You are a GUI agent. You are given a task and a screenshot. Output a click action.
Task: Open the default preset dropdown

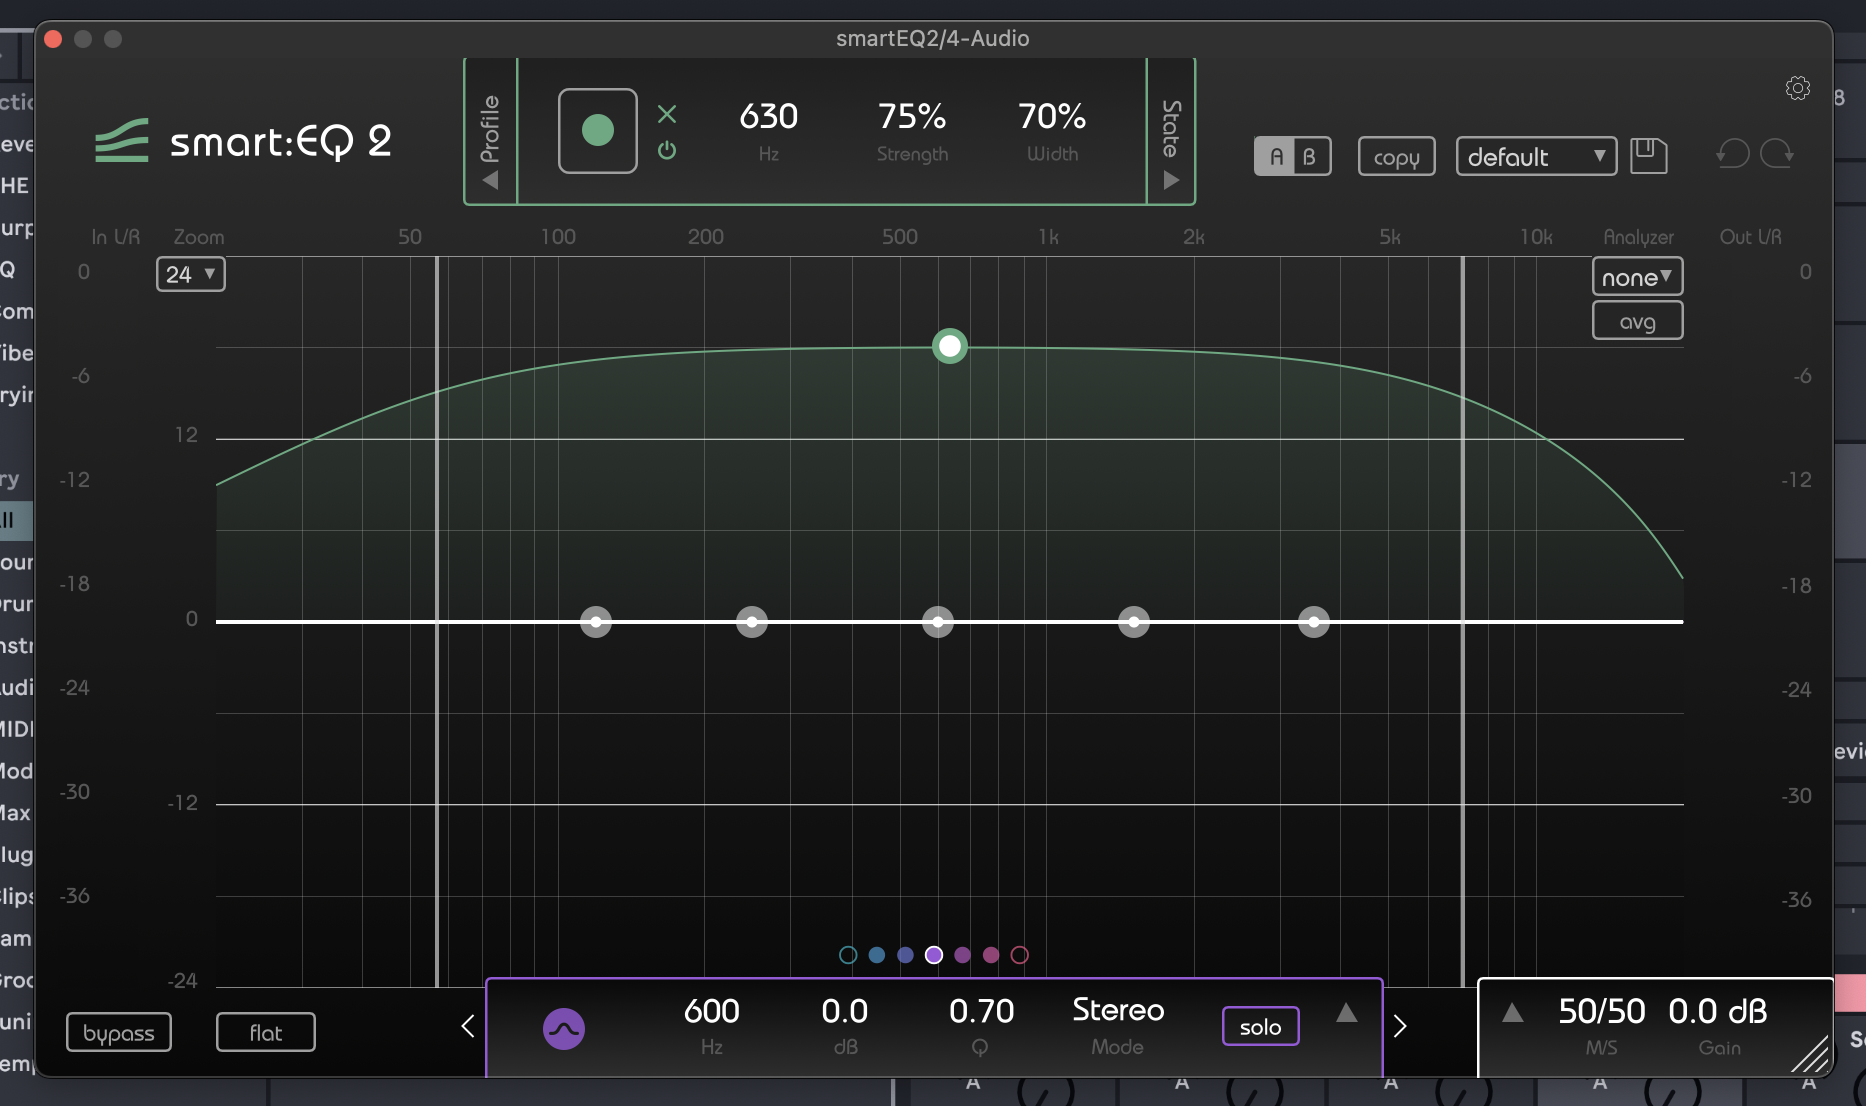tap(1536, 157)
